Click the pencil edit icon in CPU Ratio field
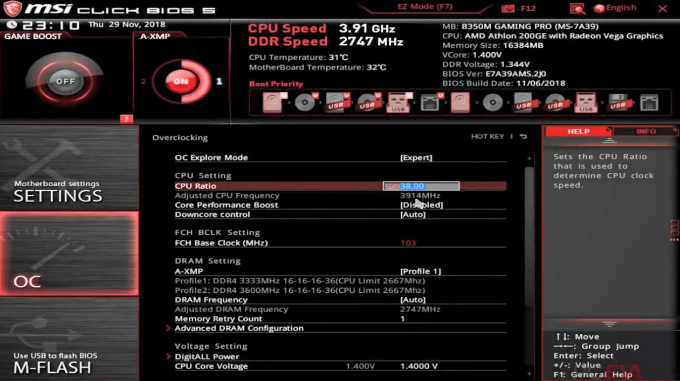This screenshot has width=680, height=381. click(391, 186)
